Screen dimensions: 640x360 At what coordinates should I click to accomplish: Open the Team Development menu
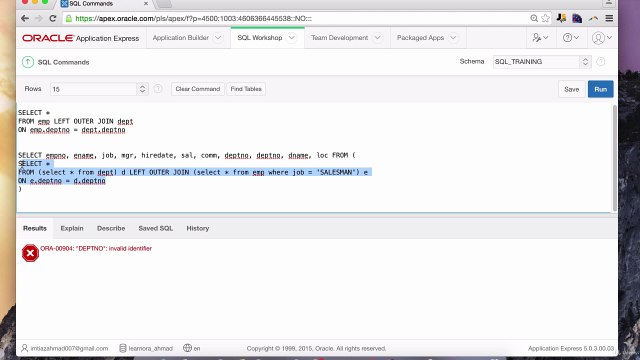pyautogui.click(x=340, y=38)
